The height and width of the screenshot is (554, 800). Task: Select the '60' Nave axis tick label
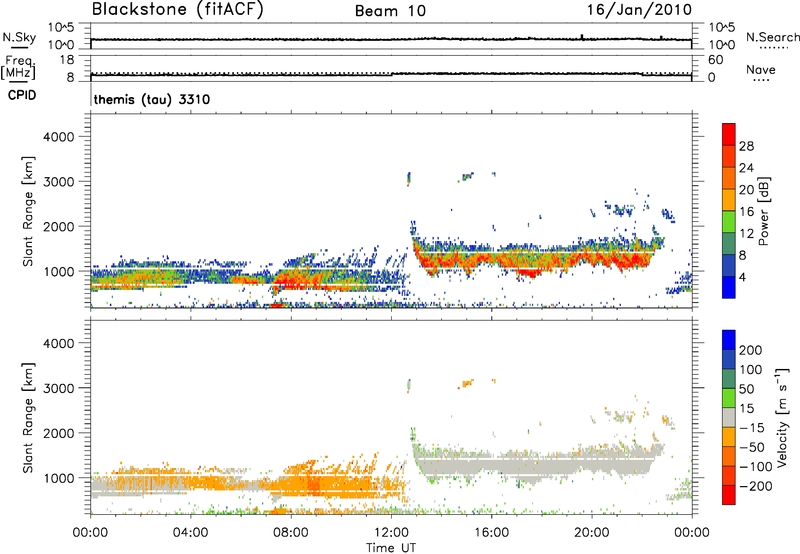coord(715,60)
